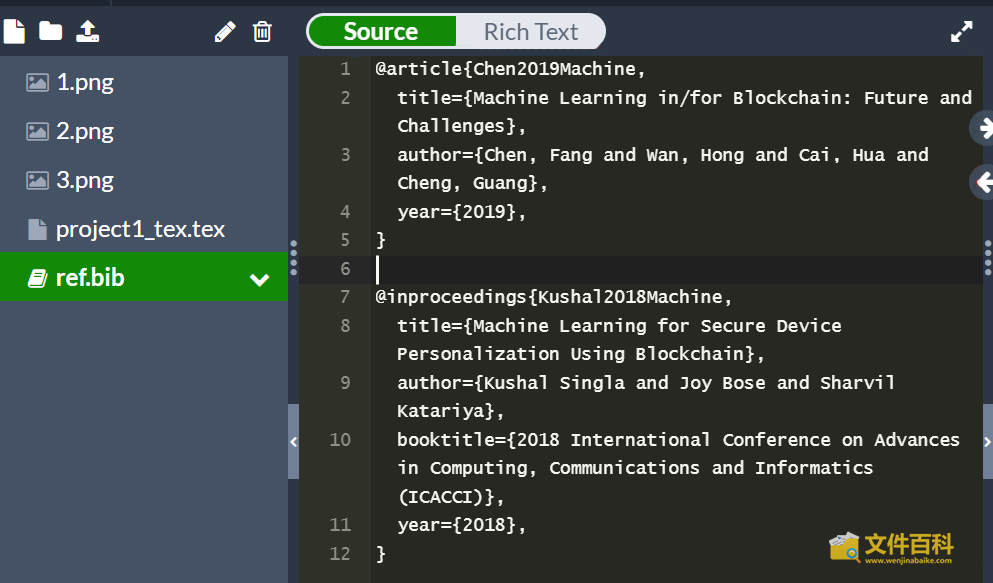Viewport: 993px width, 583px height.
Task: Switch editor to Source mode
Action: [381, 32]
